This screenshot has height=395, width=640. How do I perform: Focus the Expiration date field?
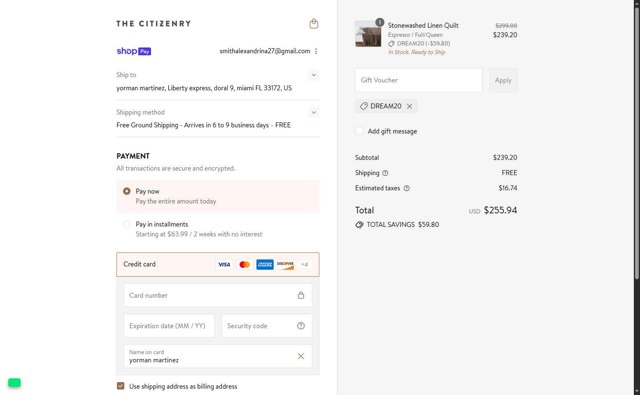point(169,326)
